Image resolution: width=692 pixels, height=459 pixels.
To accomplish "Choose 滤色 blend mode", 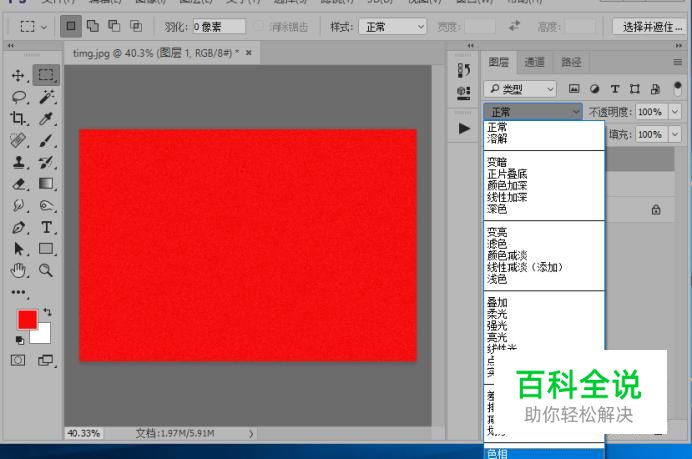I will coord(497,244).
